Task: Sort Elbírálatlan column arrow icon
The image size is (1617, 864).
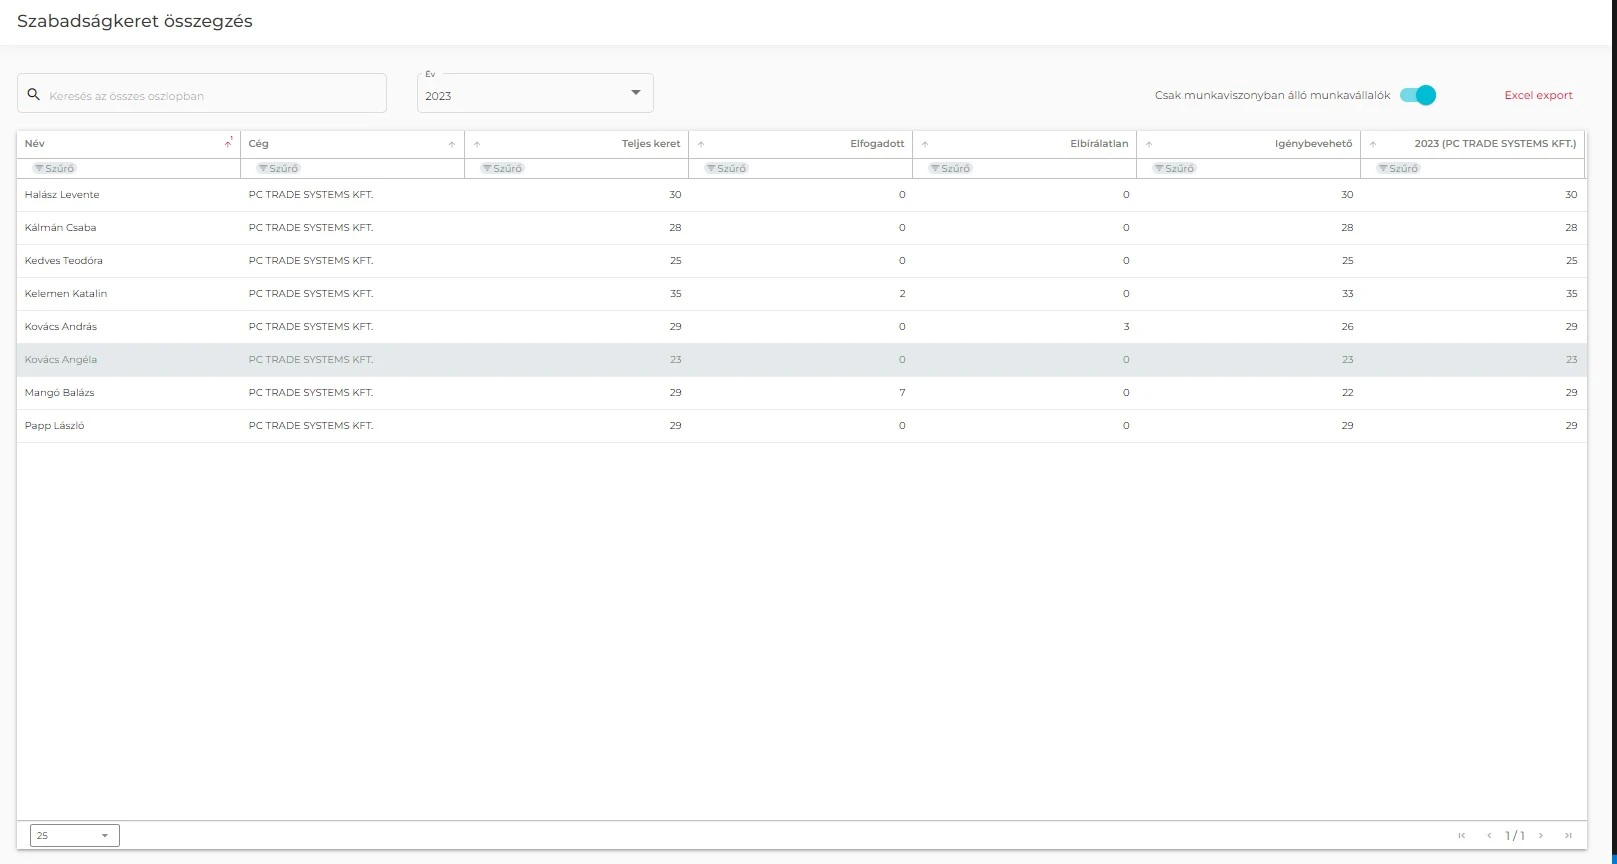Action: click(x=925, y=144)
